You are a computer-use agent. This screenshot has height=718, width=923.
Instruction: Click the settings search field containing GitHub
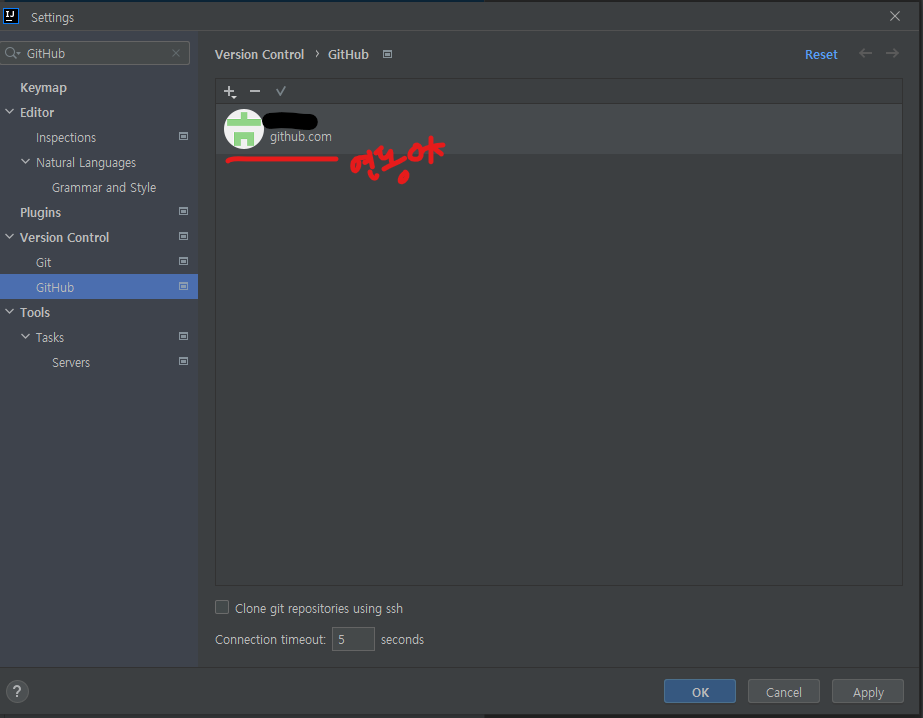(95, 53)
